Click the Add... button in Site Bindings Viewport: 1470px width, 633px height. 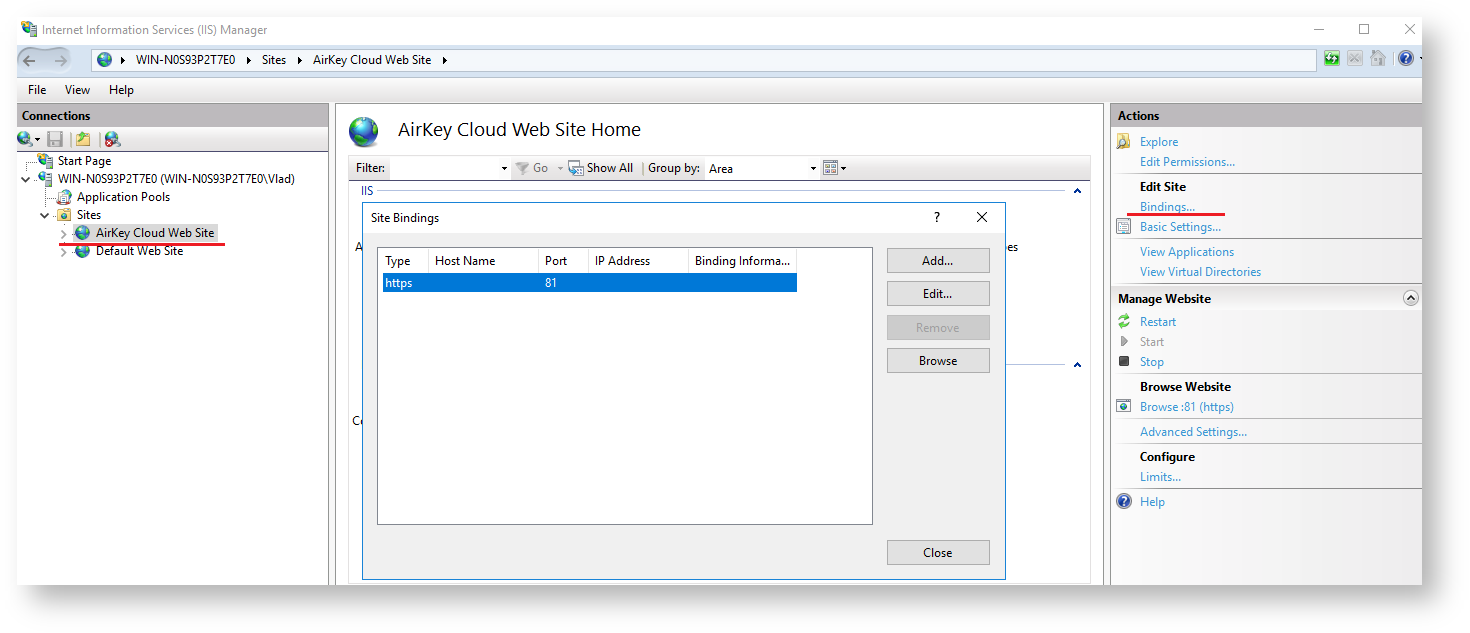tap(937, 261)
